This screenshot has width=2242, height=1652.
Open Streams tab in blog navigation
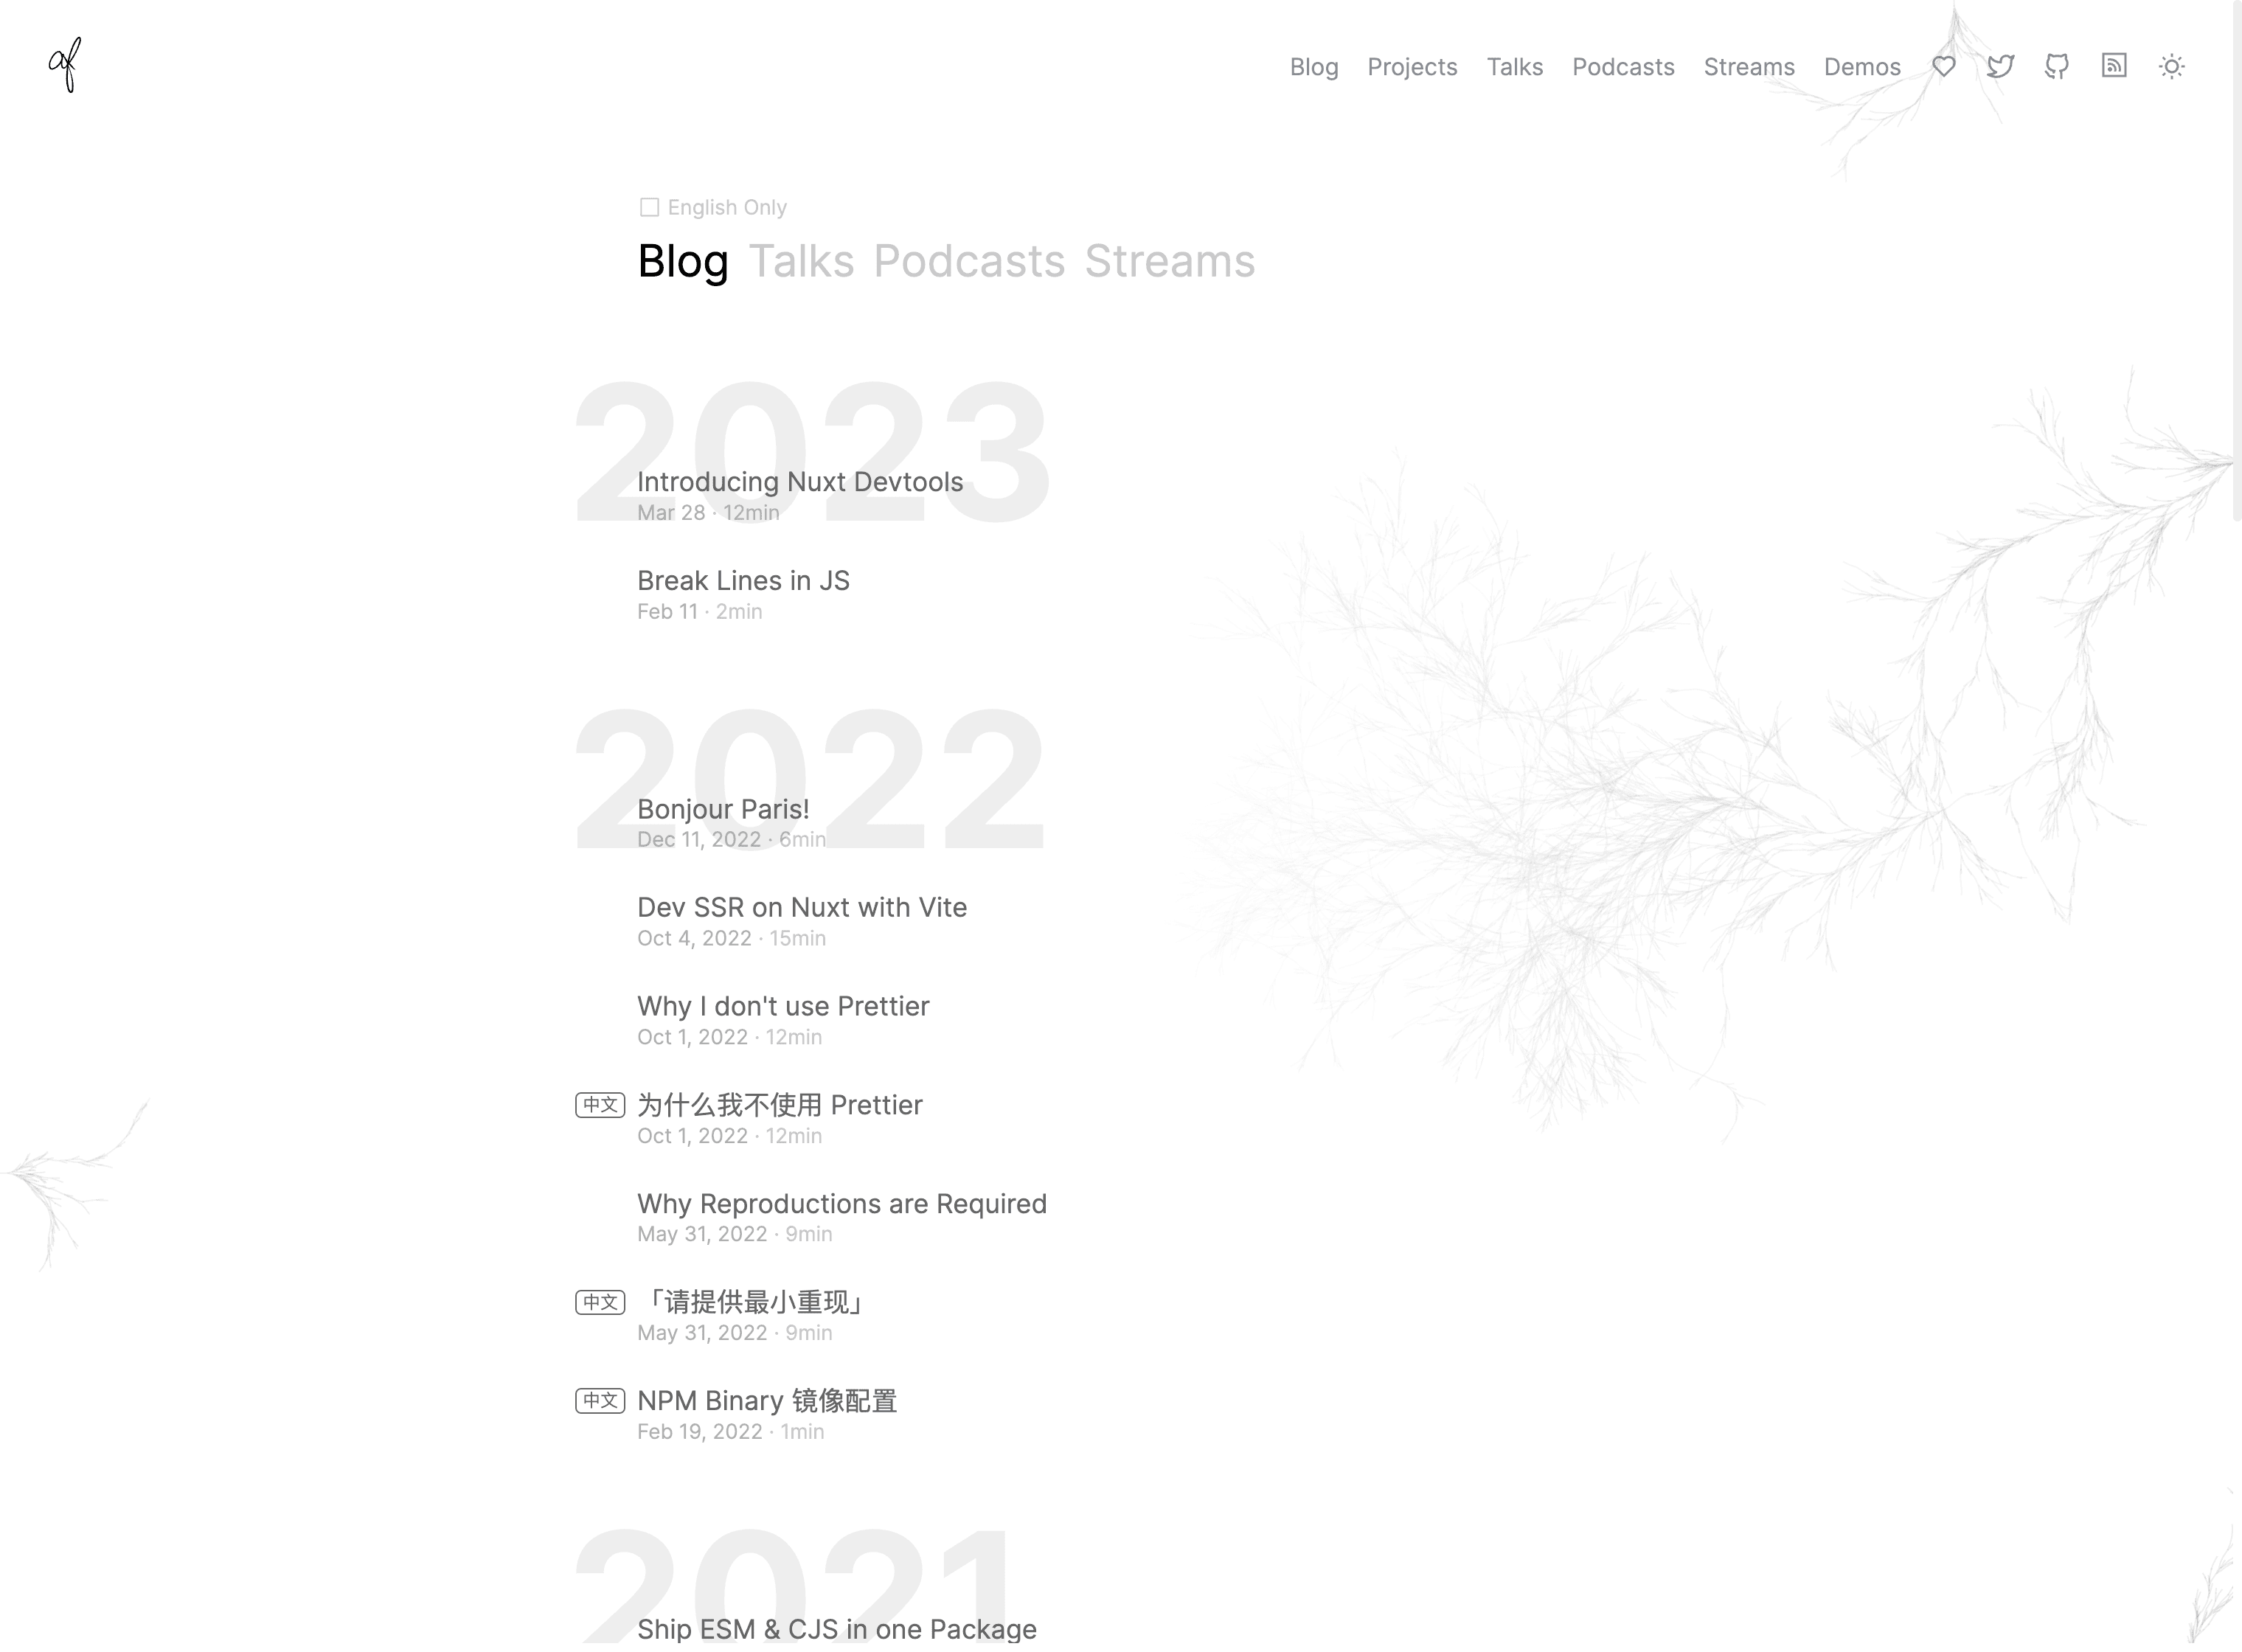point(1170,260)
